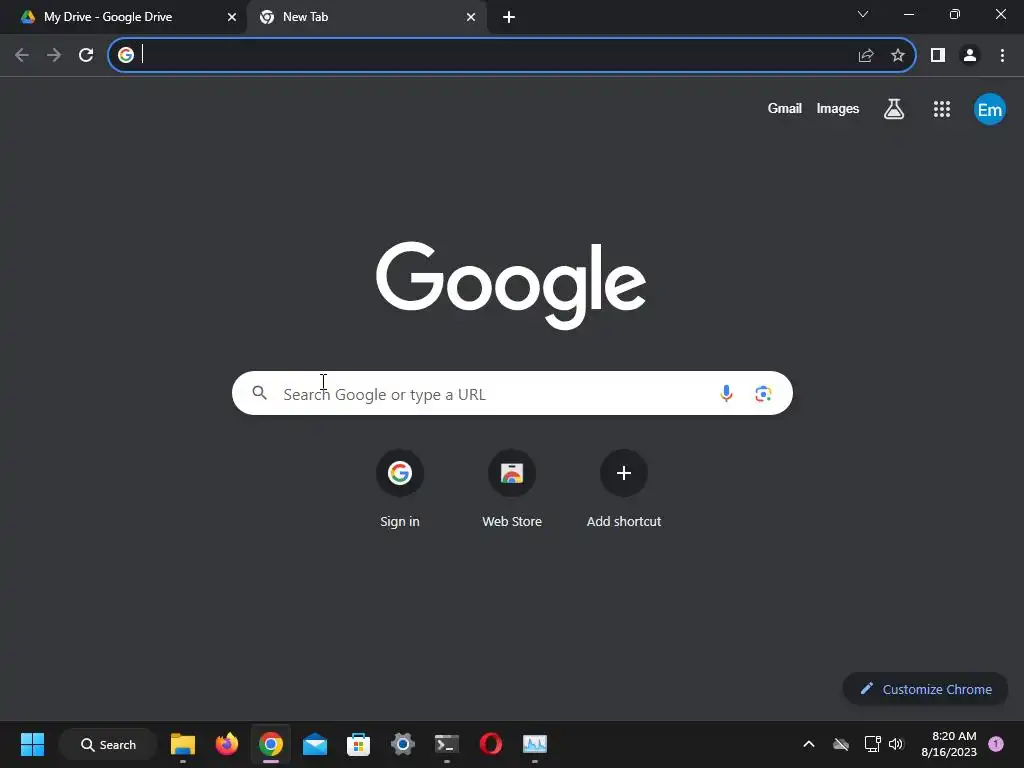Image resolution: width=1024 pixels, height=768 pixels.
Task: Open Images link
Action: 838,108
